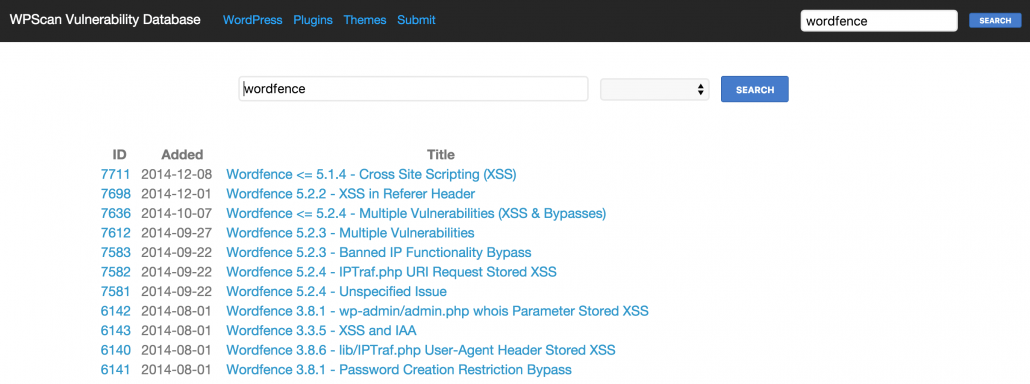Click the 2014-09-22 date in row 7583
Screen dimensions: 1030x384
tap(176, 253)
